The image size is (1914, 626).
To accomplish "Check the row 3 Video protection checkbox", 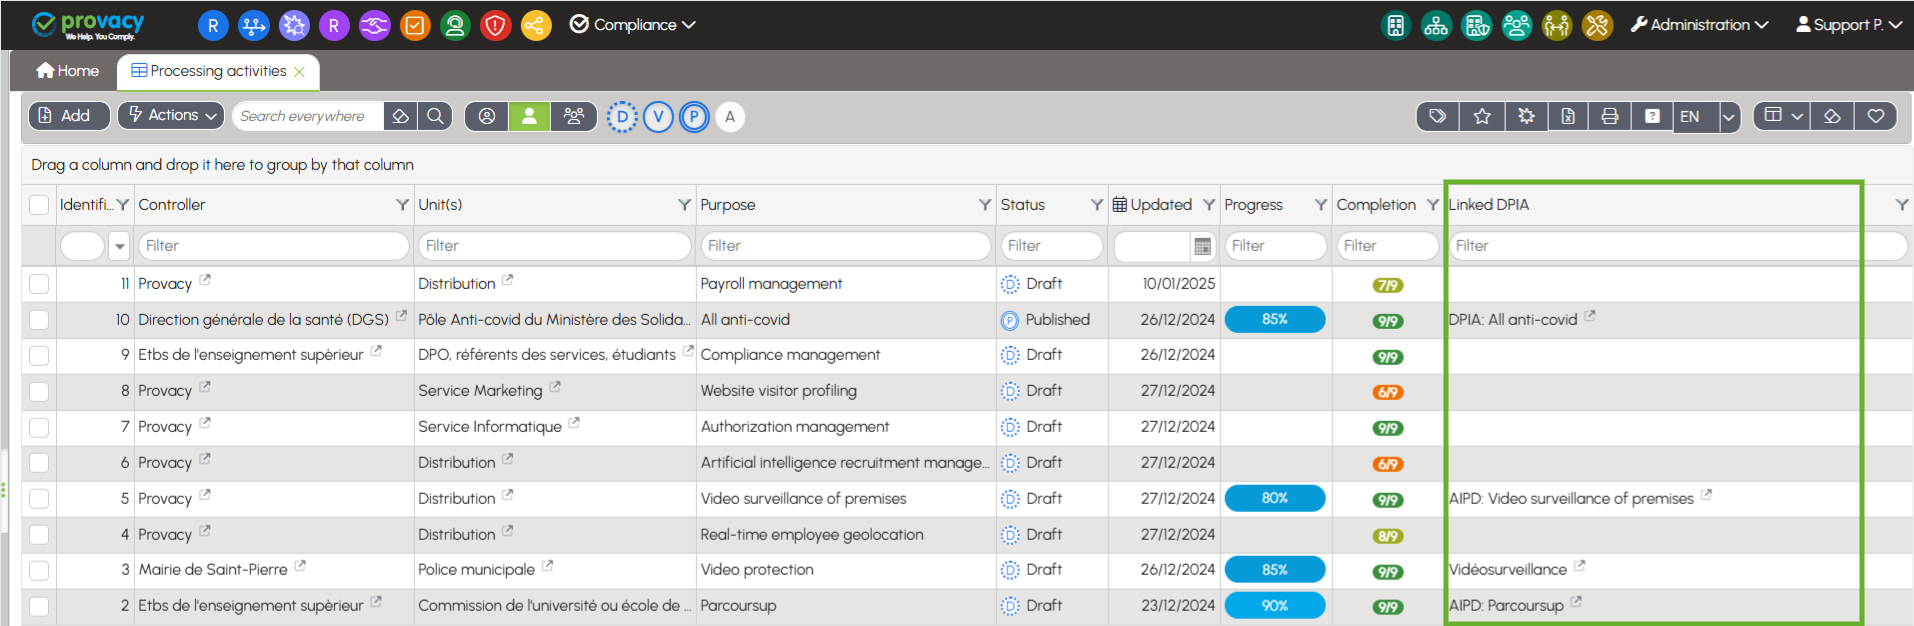I will (x=39, y=570).
